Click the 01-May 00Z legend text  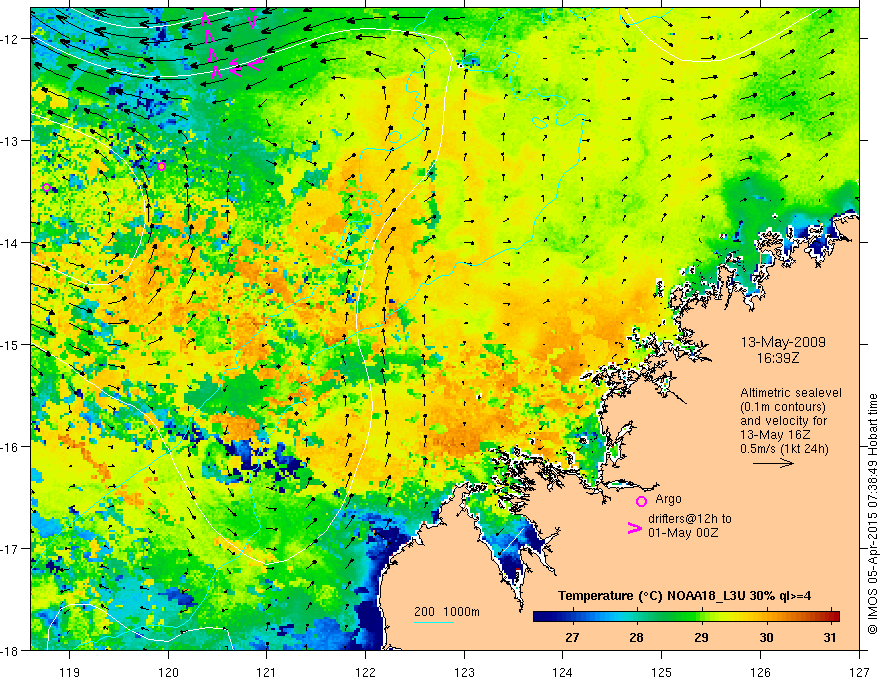pyautogui.click(x=682, y=532)
